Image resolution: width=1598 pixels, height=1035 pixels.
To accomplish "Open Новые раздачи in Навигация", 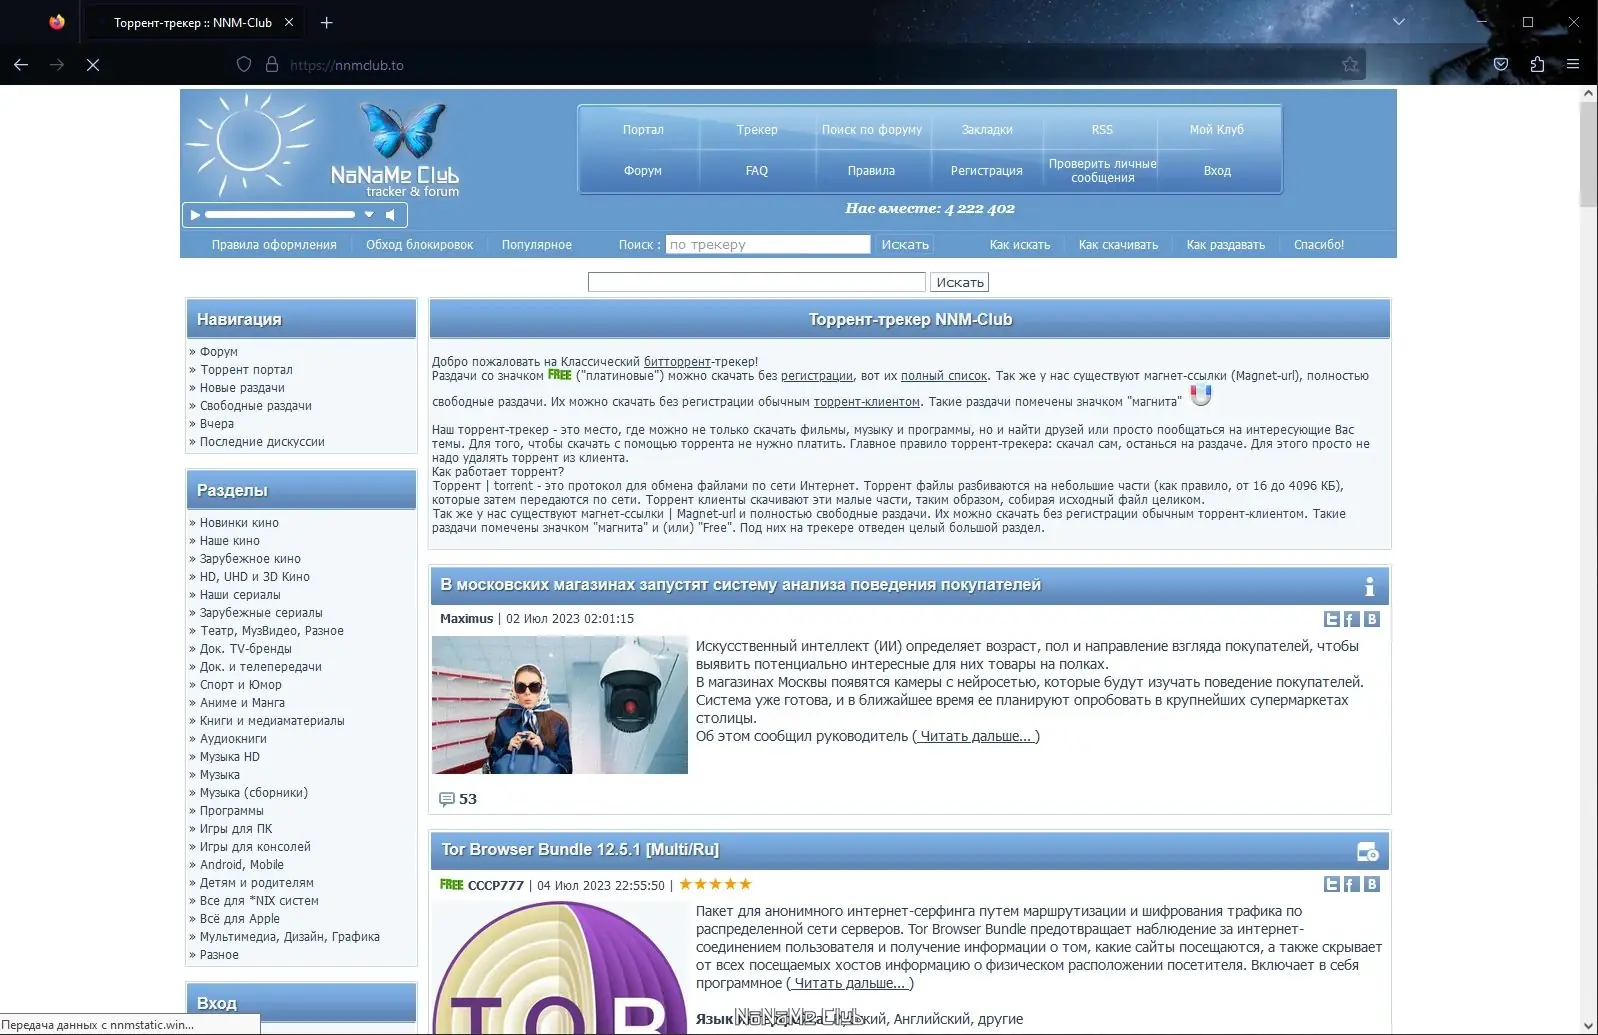I will pyautogui.click(x=242, y=388).
